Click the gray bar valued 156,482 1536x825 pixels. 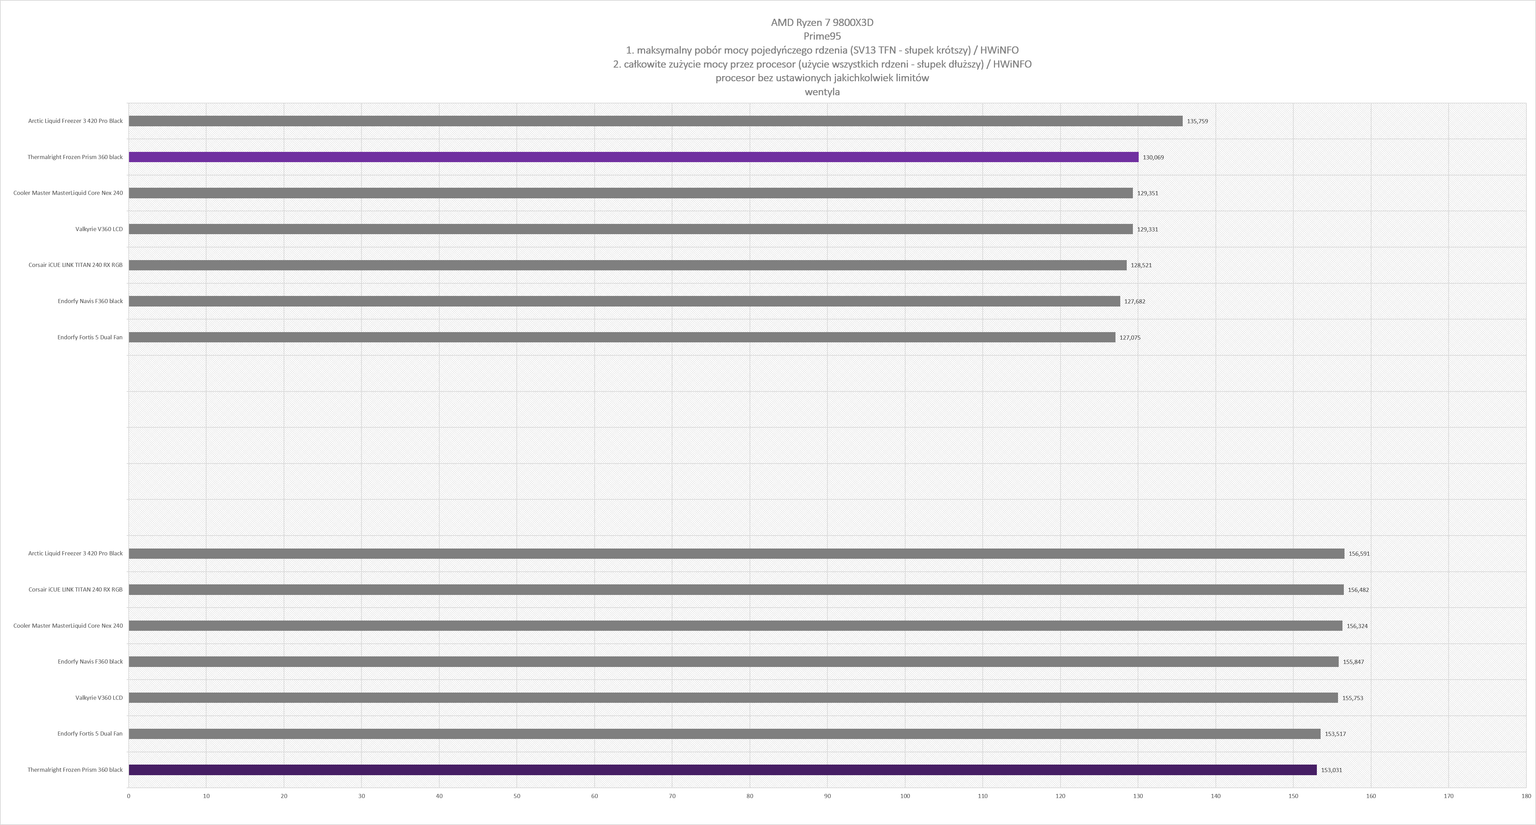pos(736,590)
